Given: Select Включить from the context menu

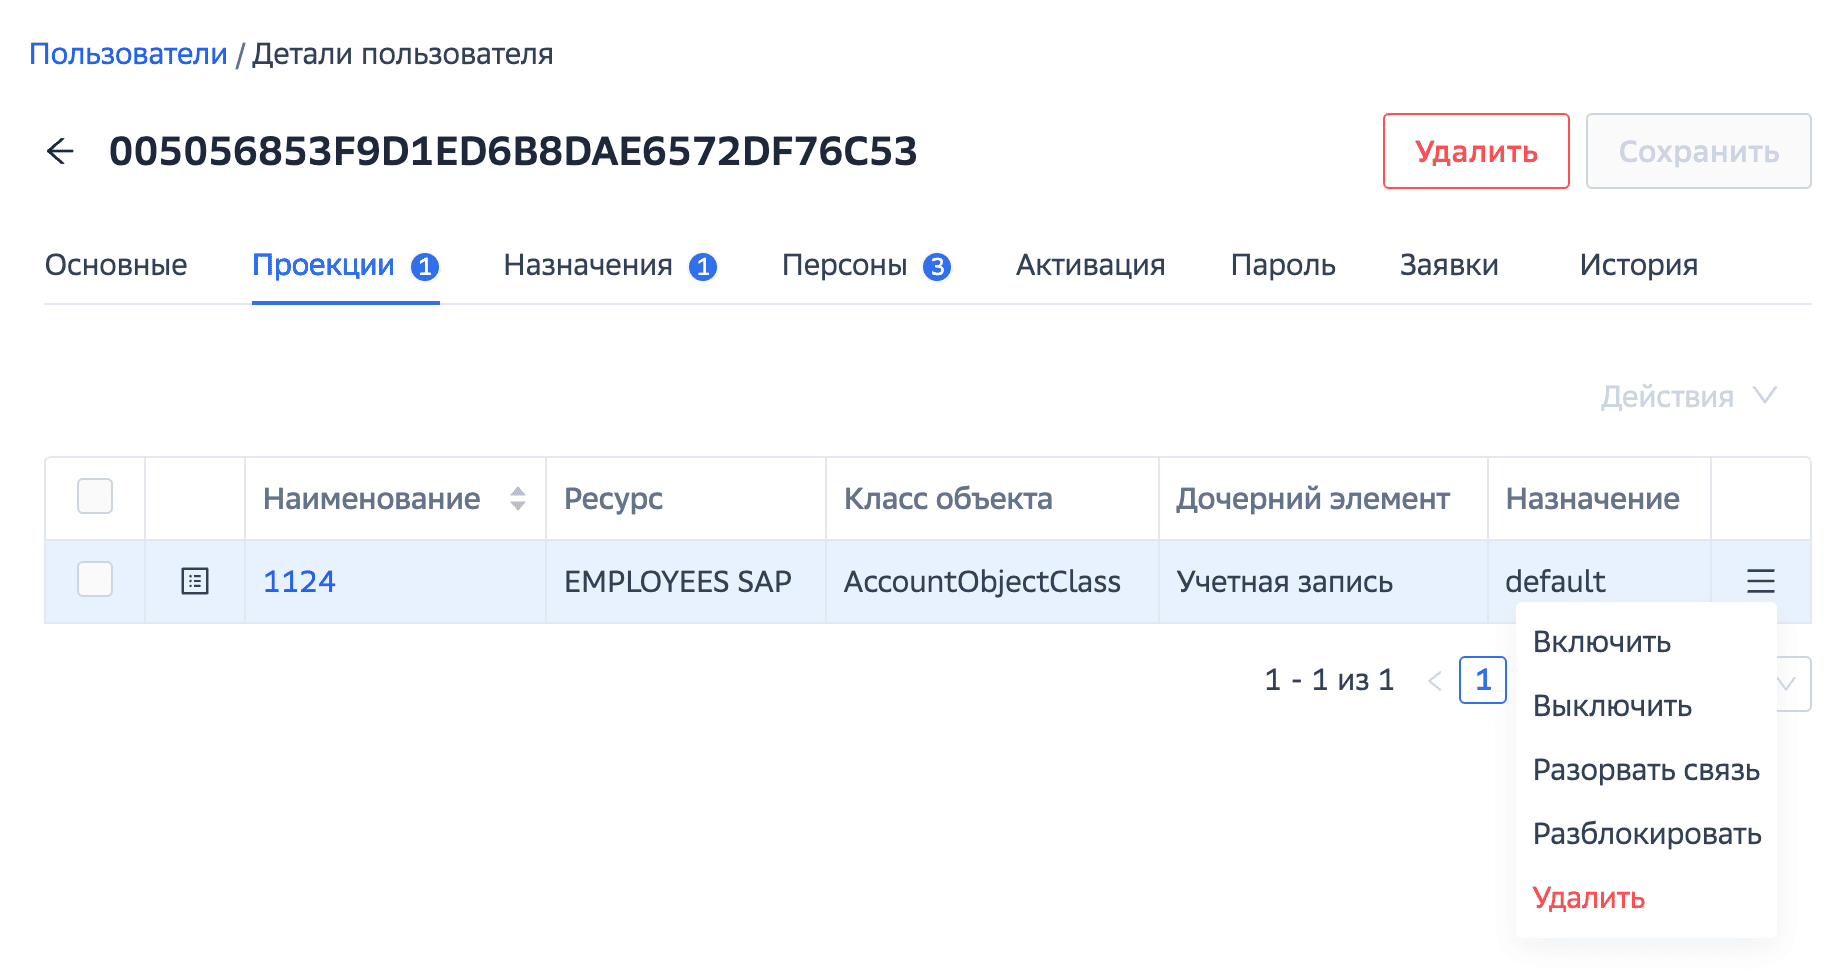Looking at the screenshot, I should point(1601,642).
